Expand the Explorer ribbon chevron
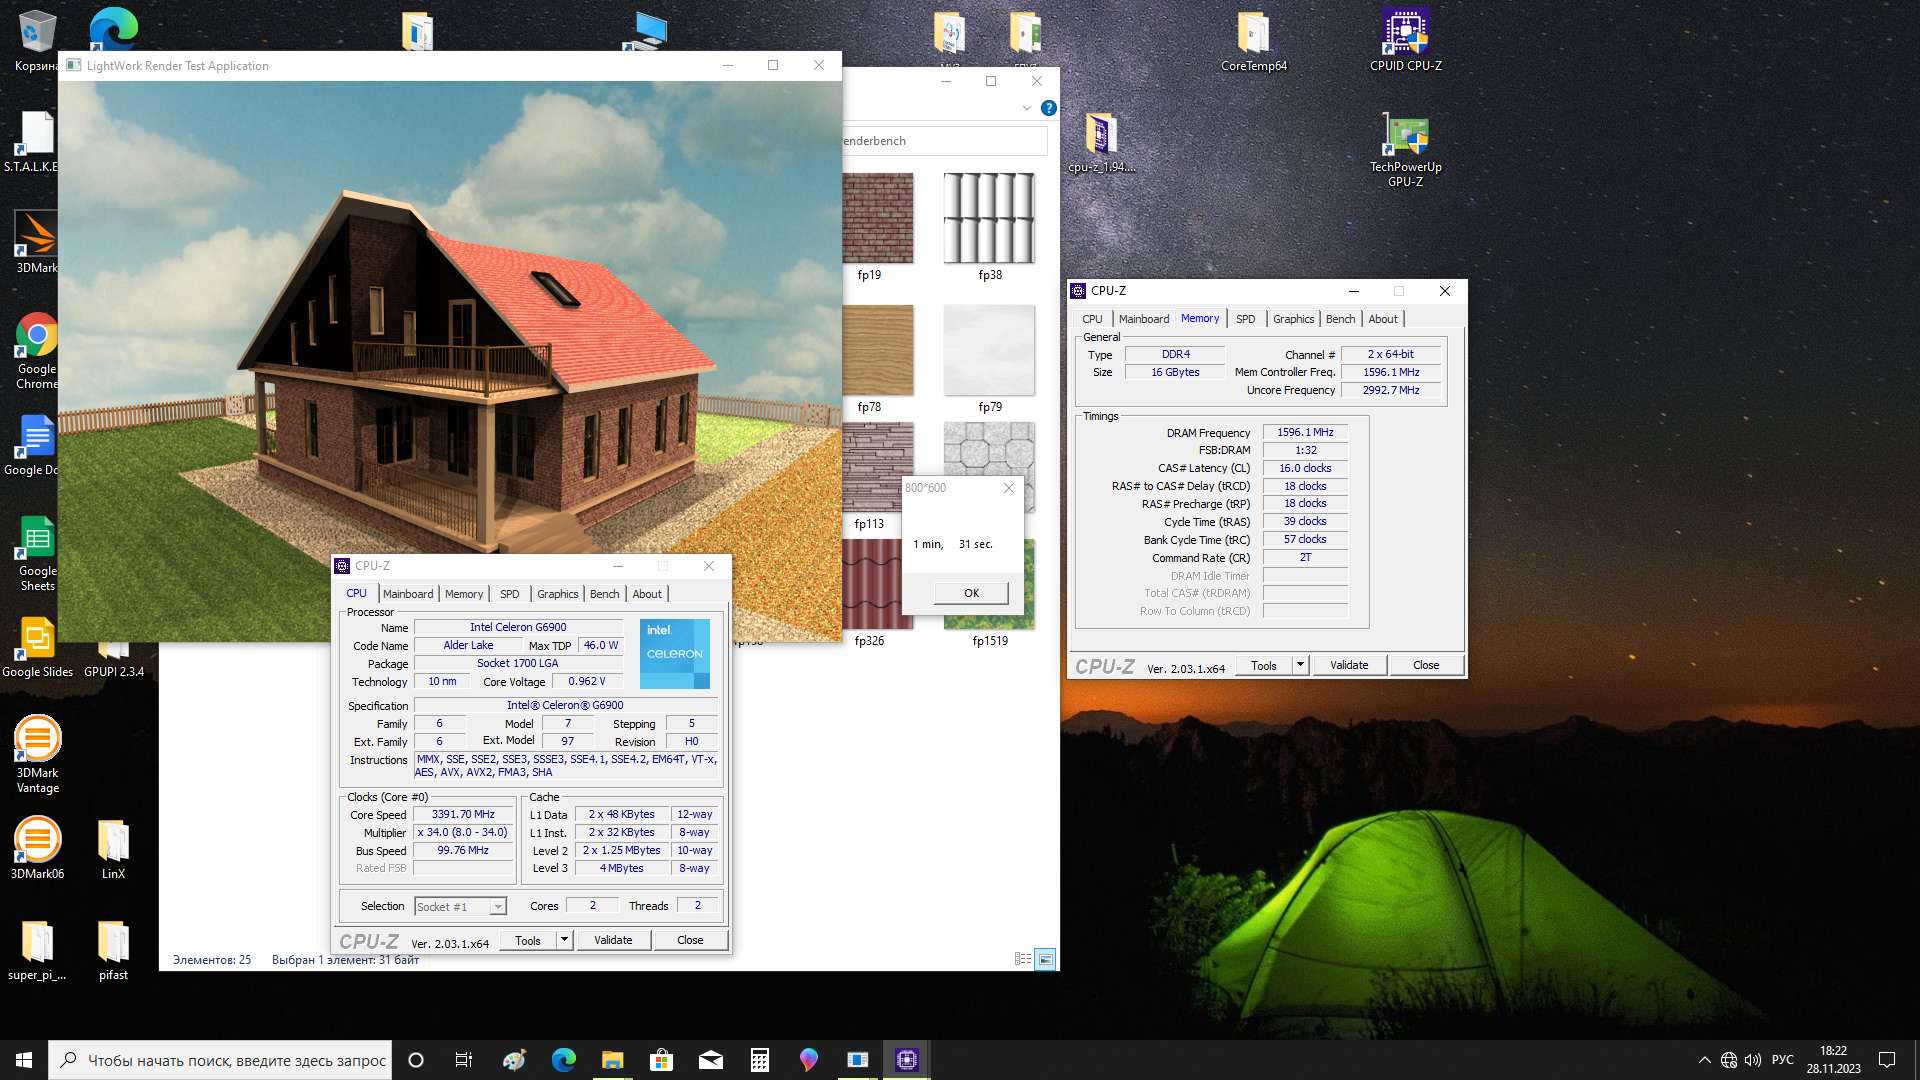This screenshot has height=1080, width=1920. point(1027,108)
